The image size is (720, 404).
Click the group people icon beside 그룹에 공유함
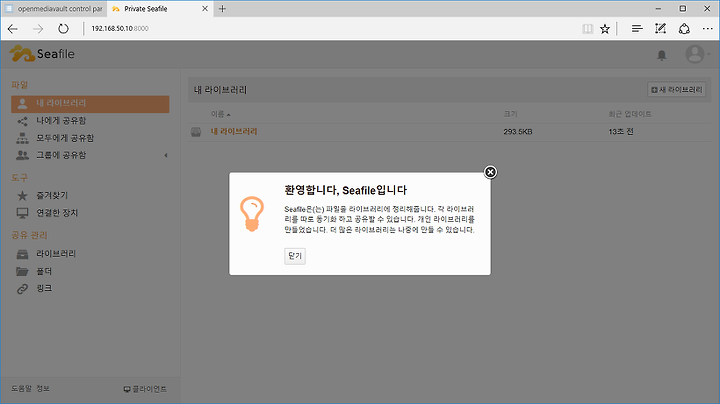tap(22, 155)
